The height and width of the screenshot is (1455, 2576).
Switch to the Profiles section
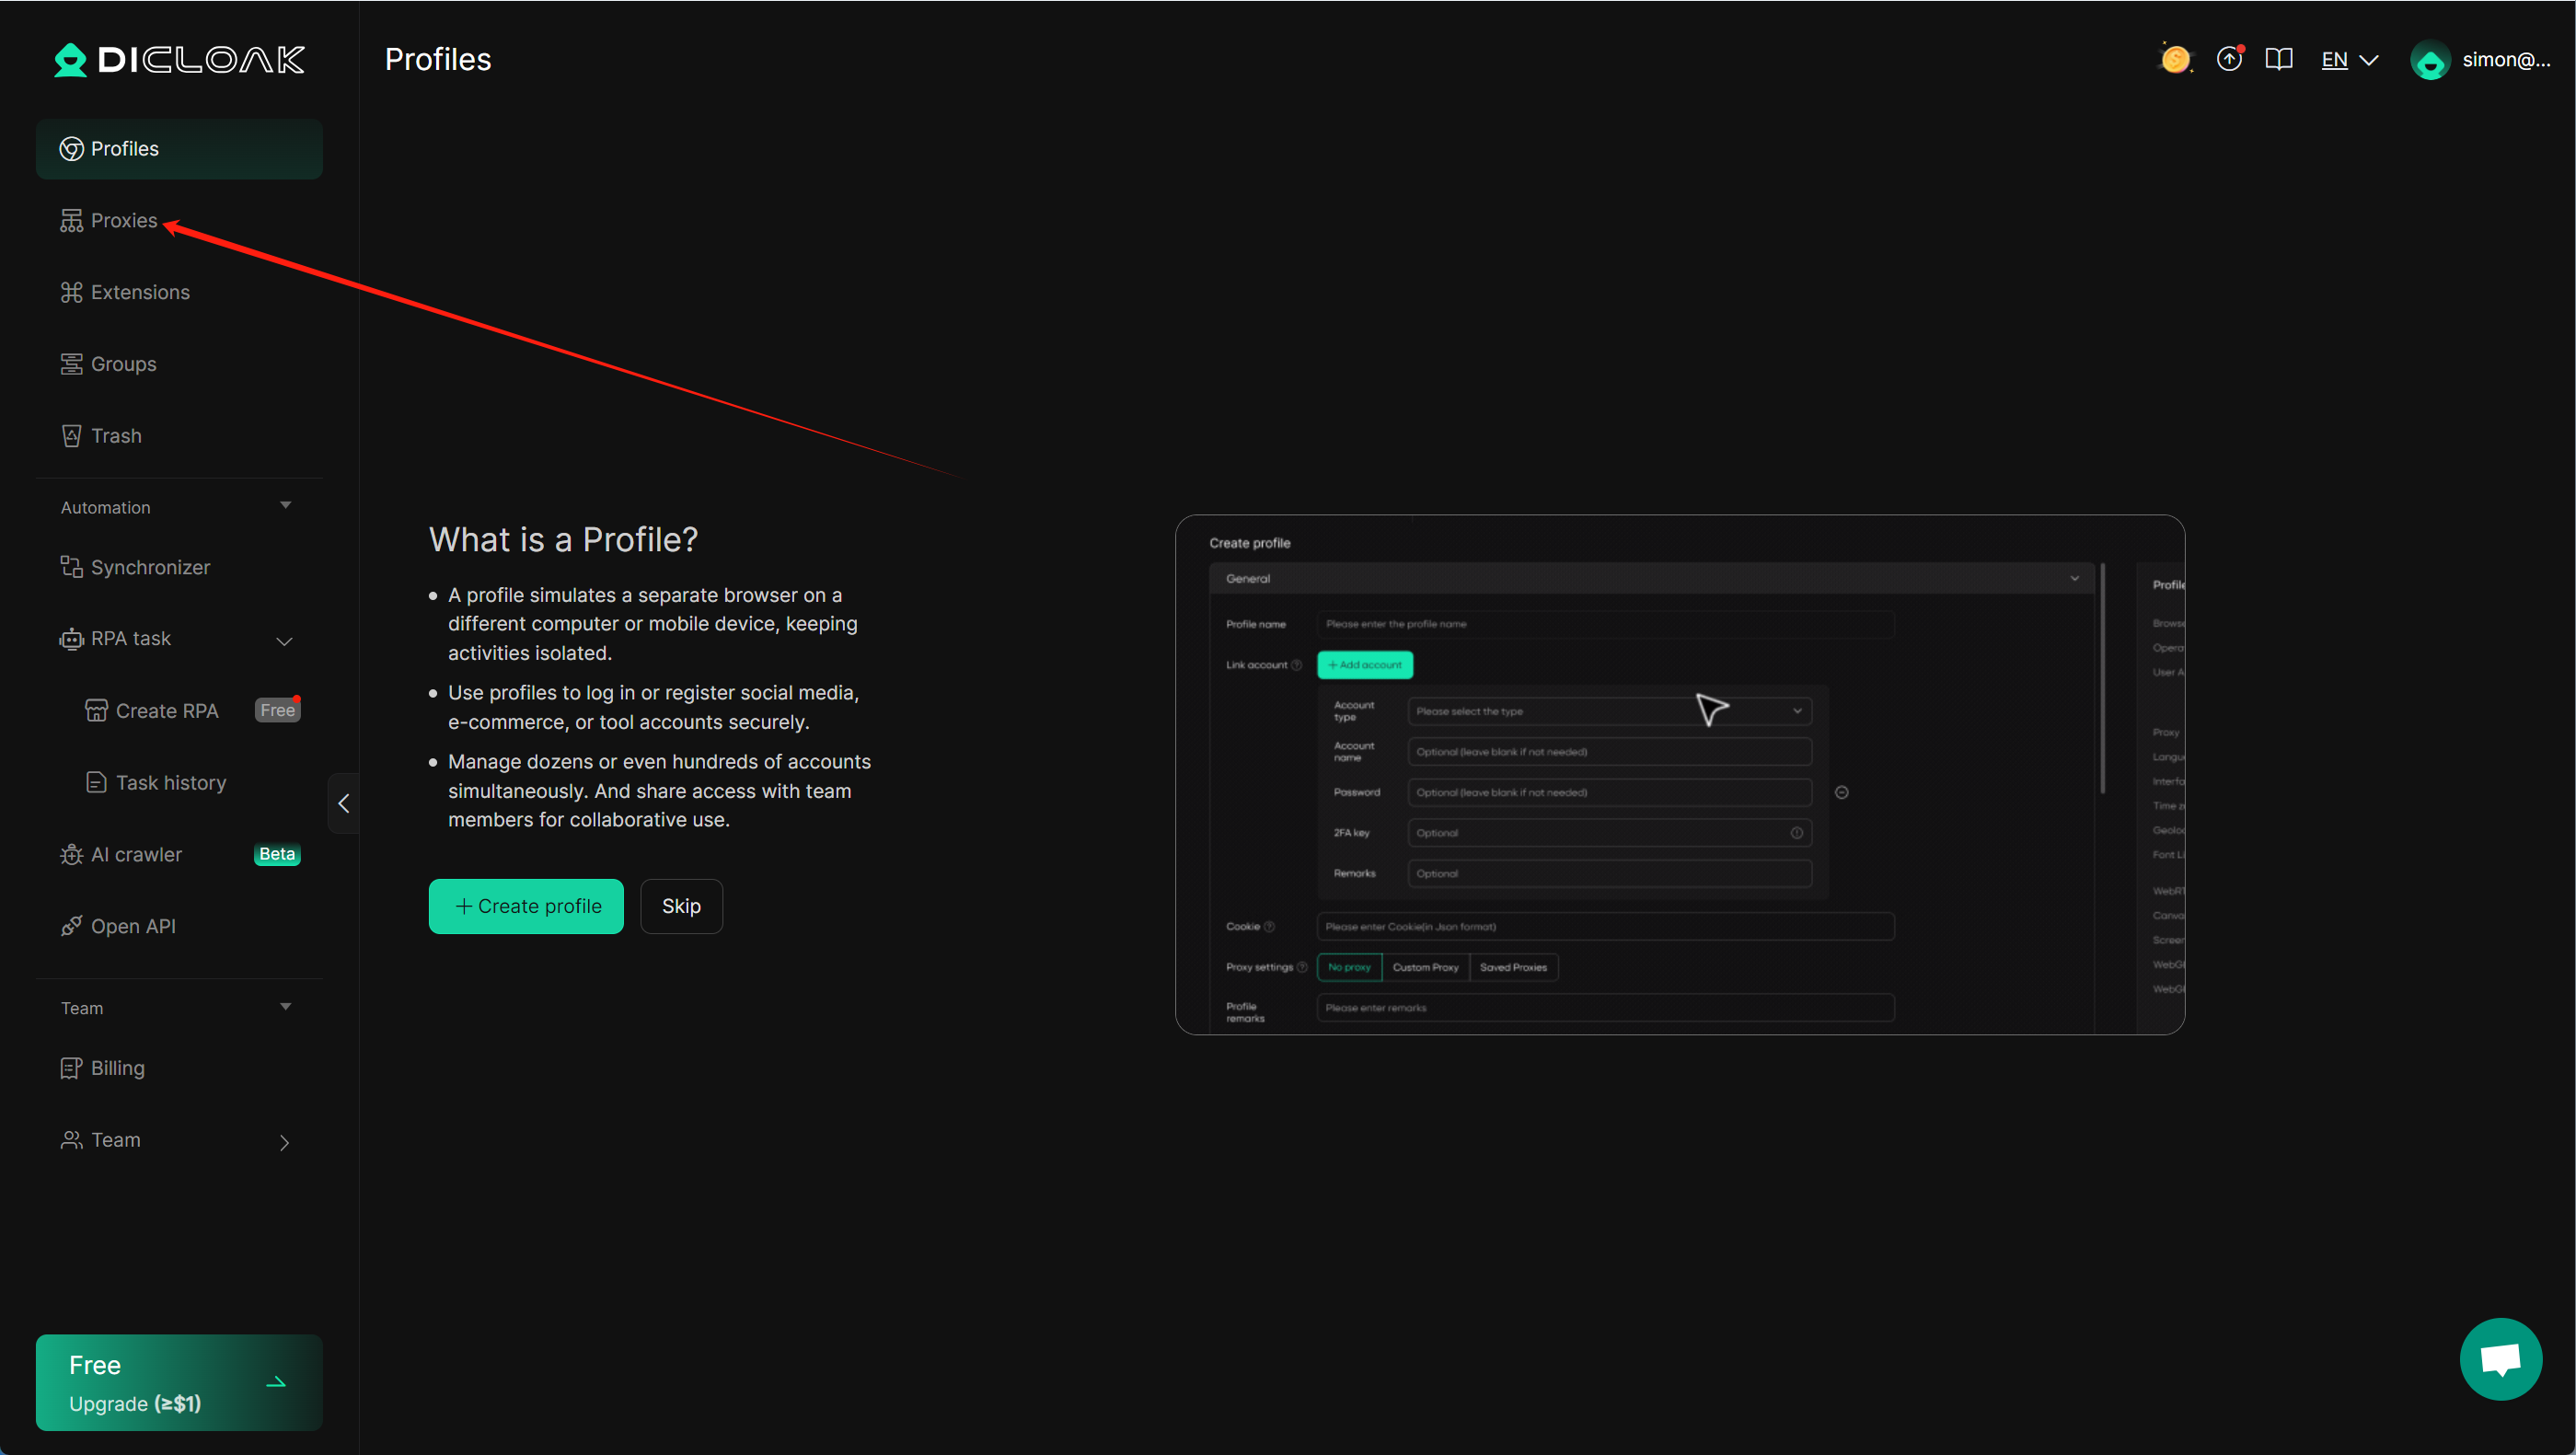[x=124, y=148]
